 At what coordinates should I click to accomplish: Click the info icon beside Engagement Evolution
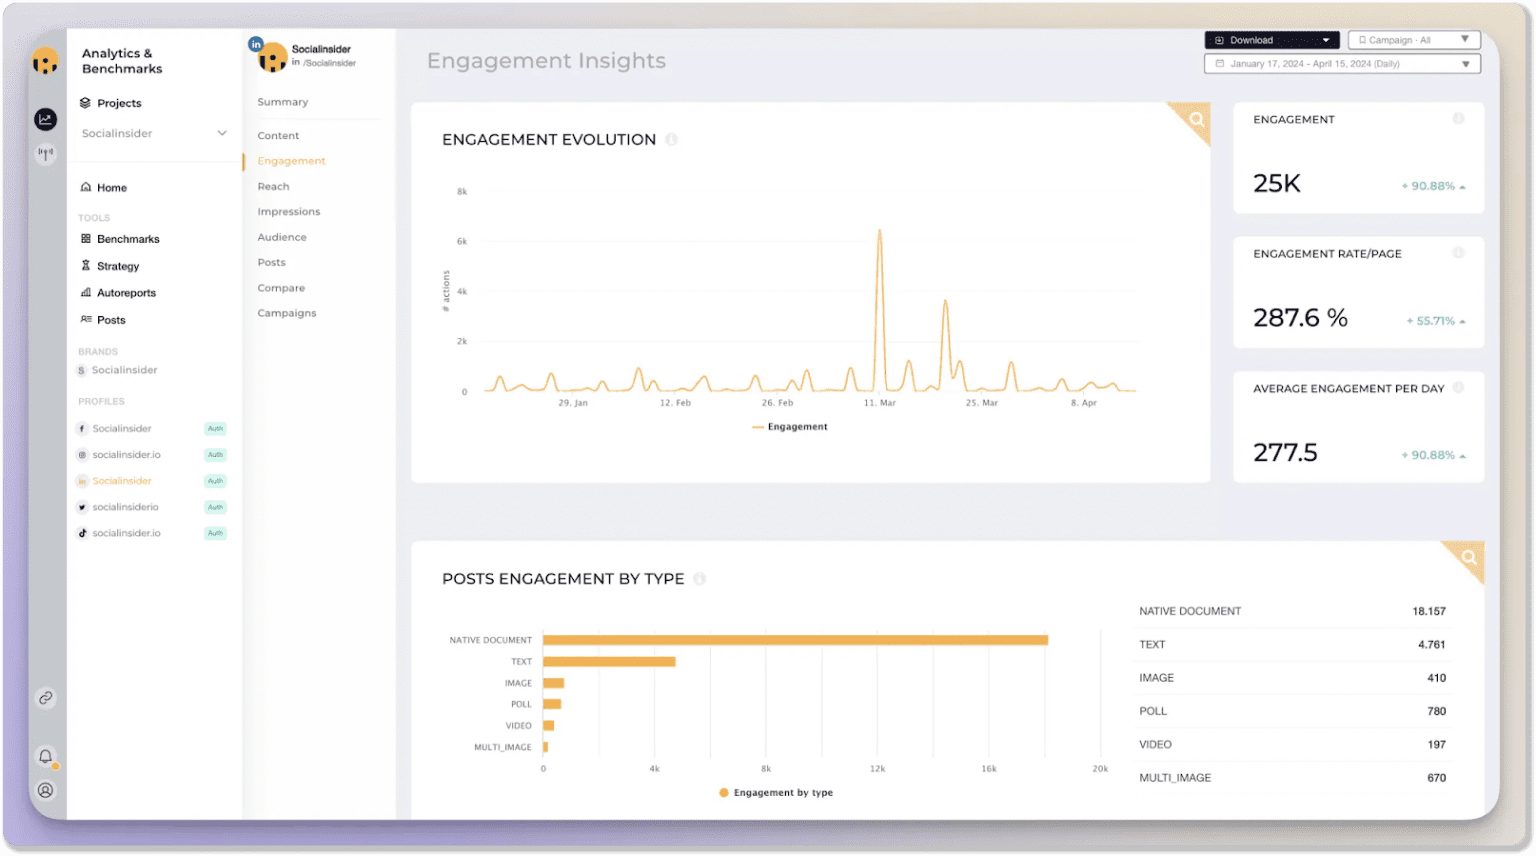tap(671, 139)
